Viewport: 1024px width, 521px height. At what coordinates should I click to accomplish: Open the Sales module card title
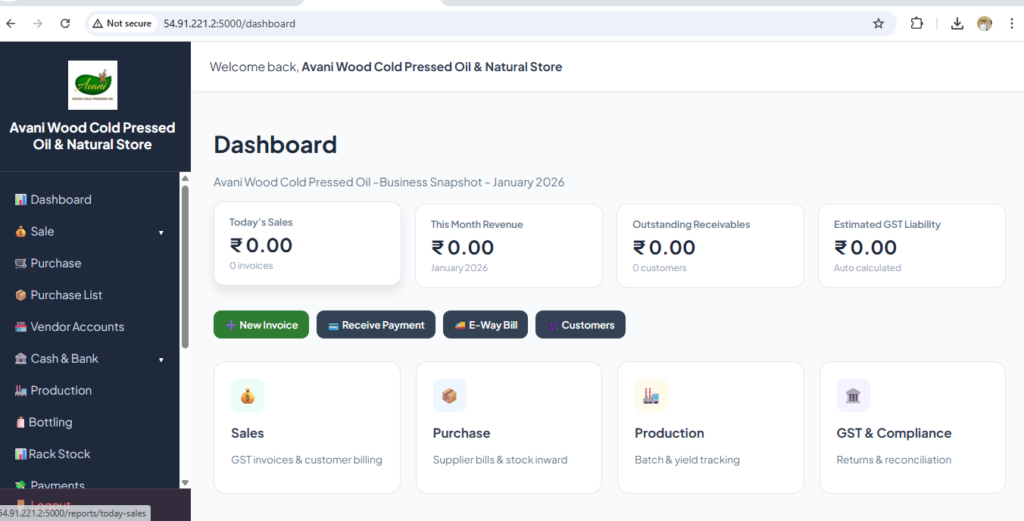point(248,433)
